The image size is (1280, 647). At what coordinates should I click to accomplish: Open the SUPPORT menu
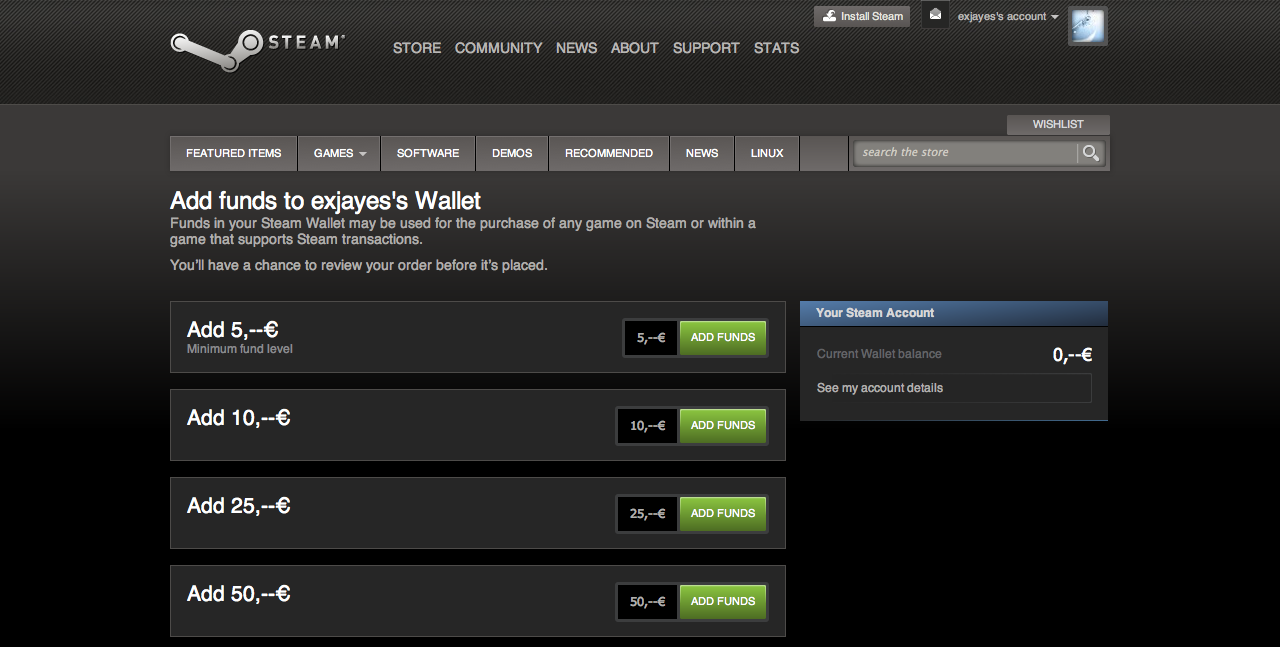pyautogui.click(x=706, y=48)
